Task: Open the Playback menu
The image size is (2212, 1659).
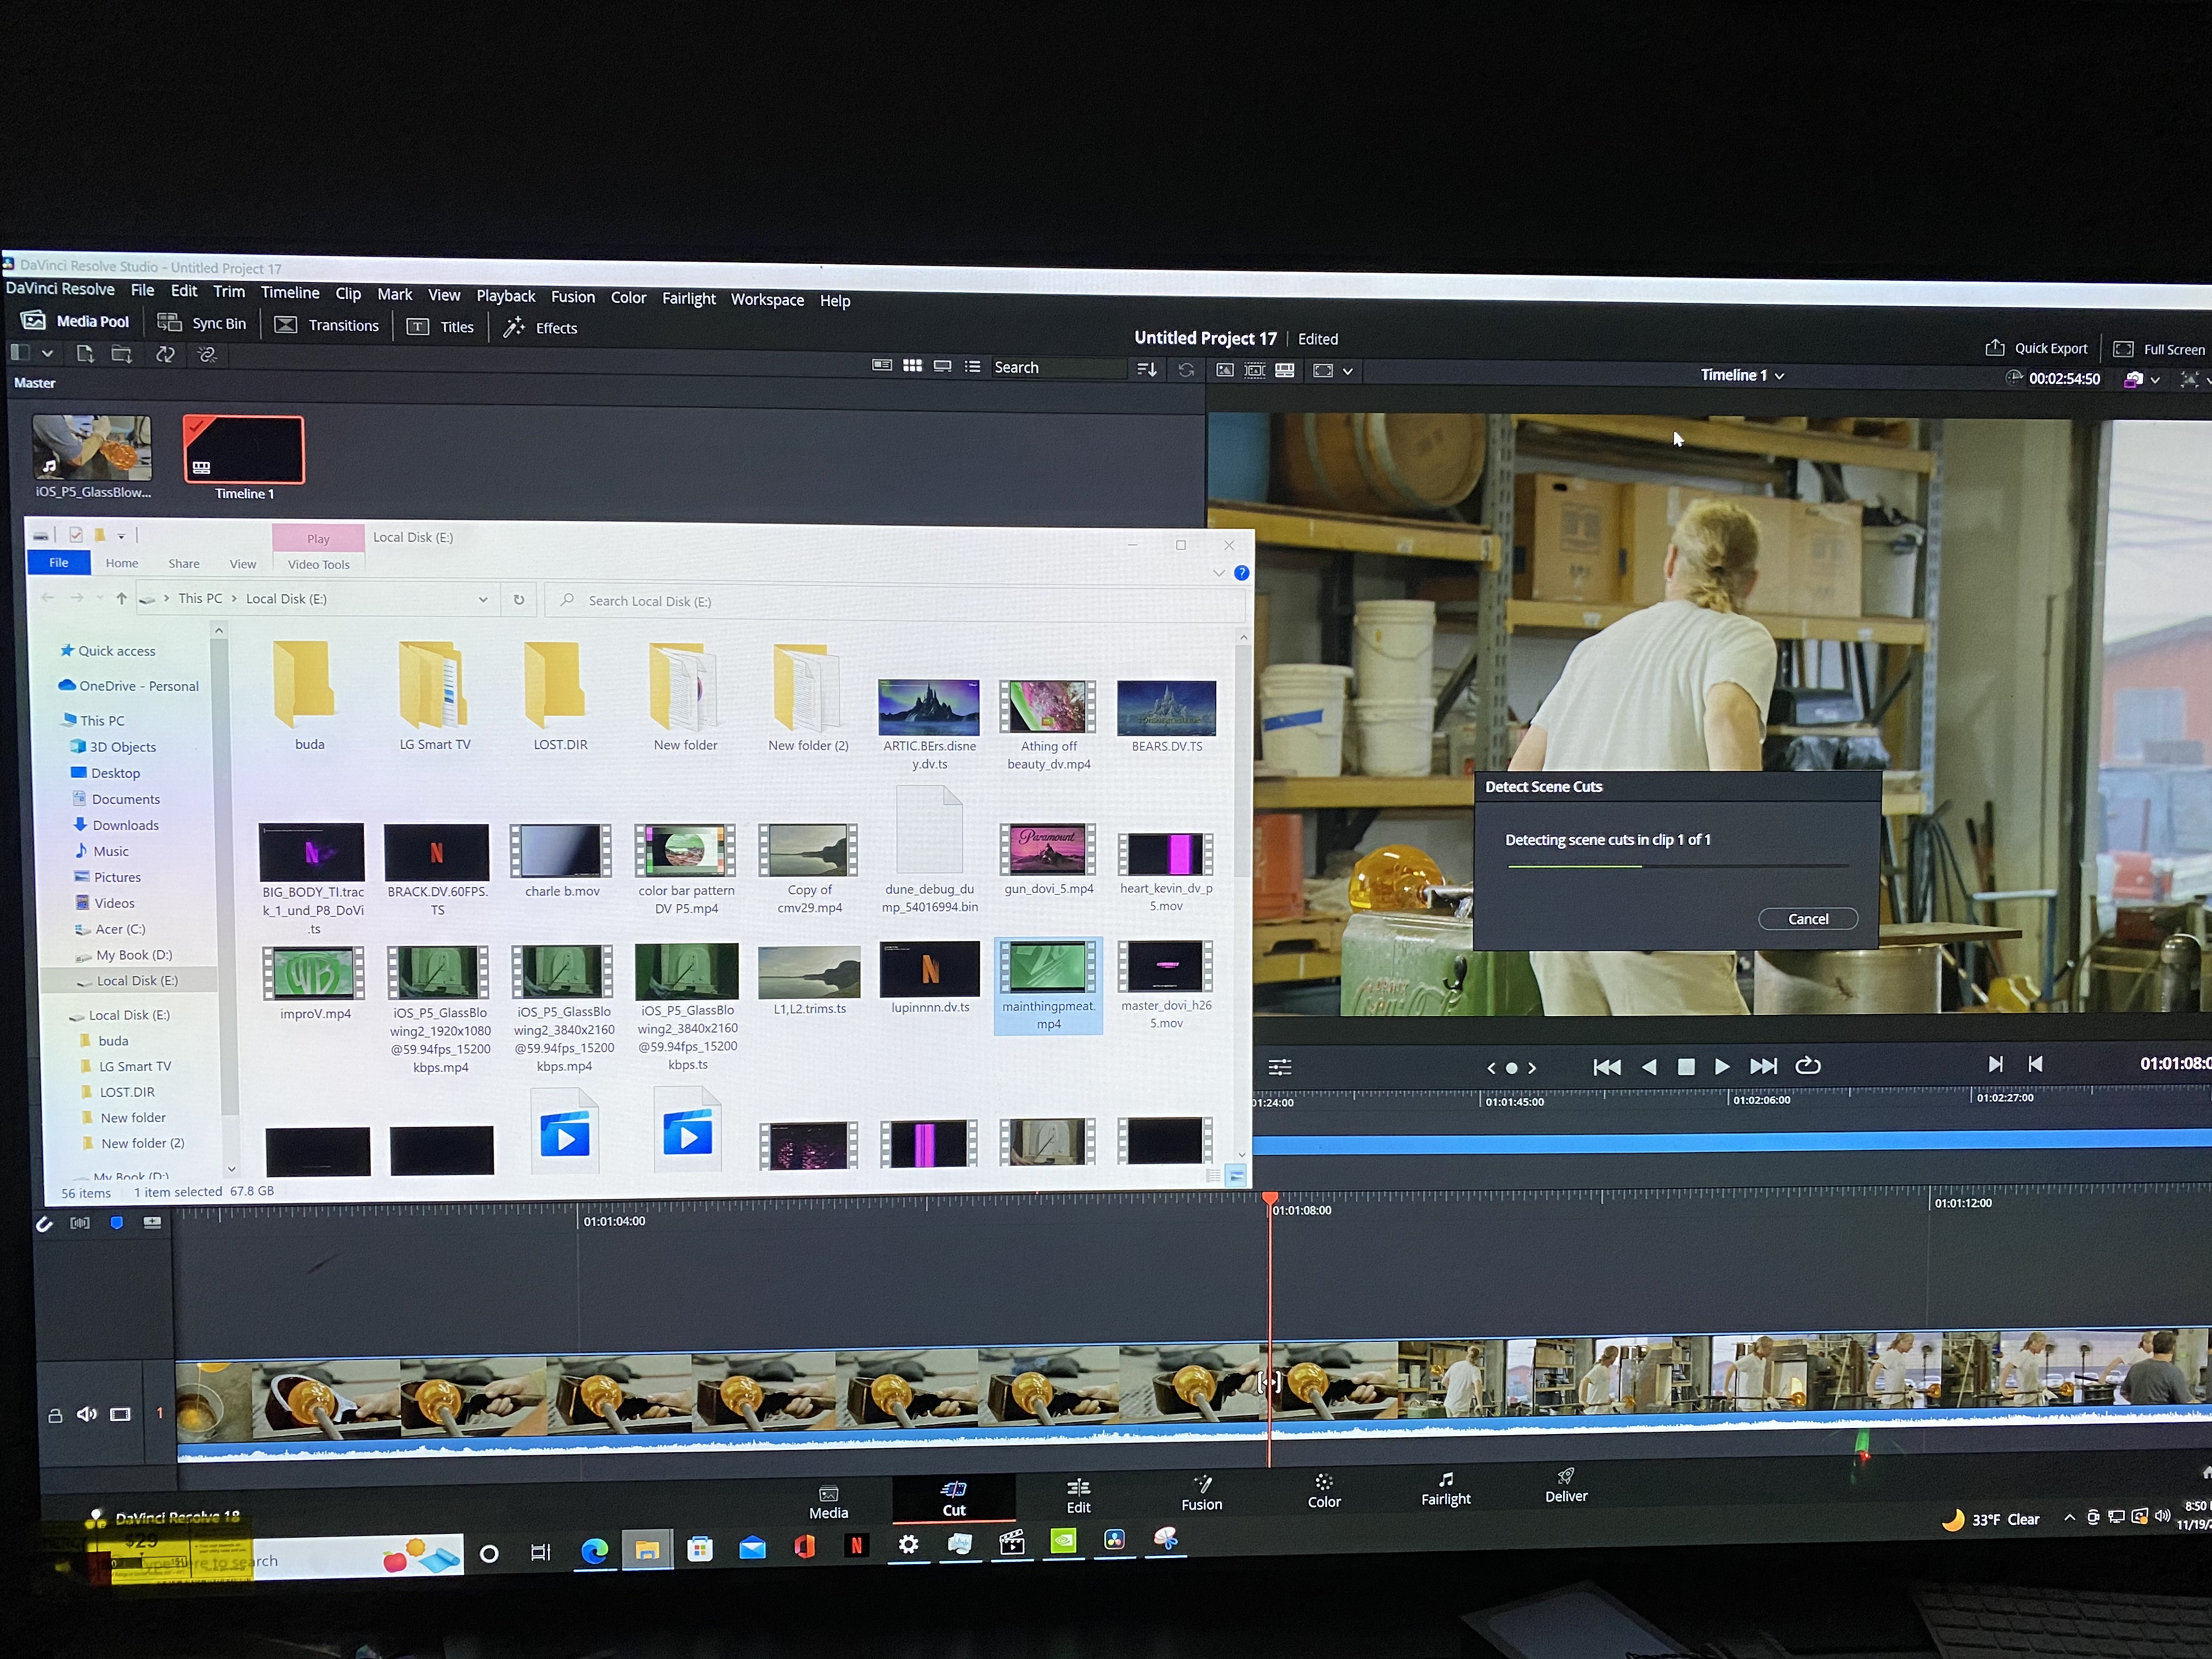Action: coord(505,296)
